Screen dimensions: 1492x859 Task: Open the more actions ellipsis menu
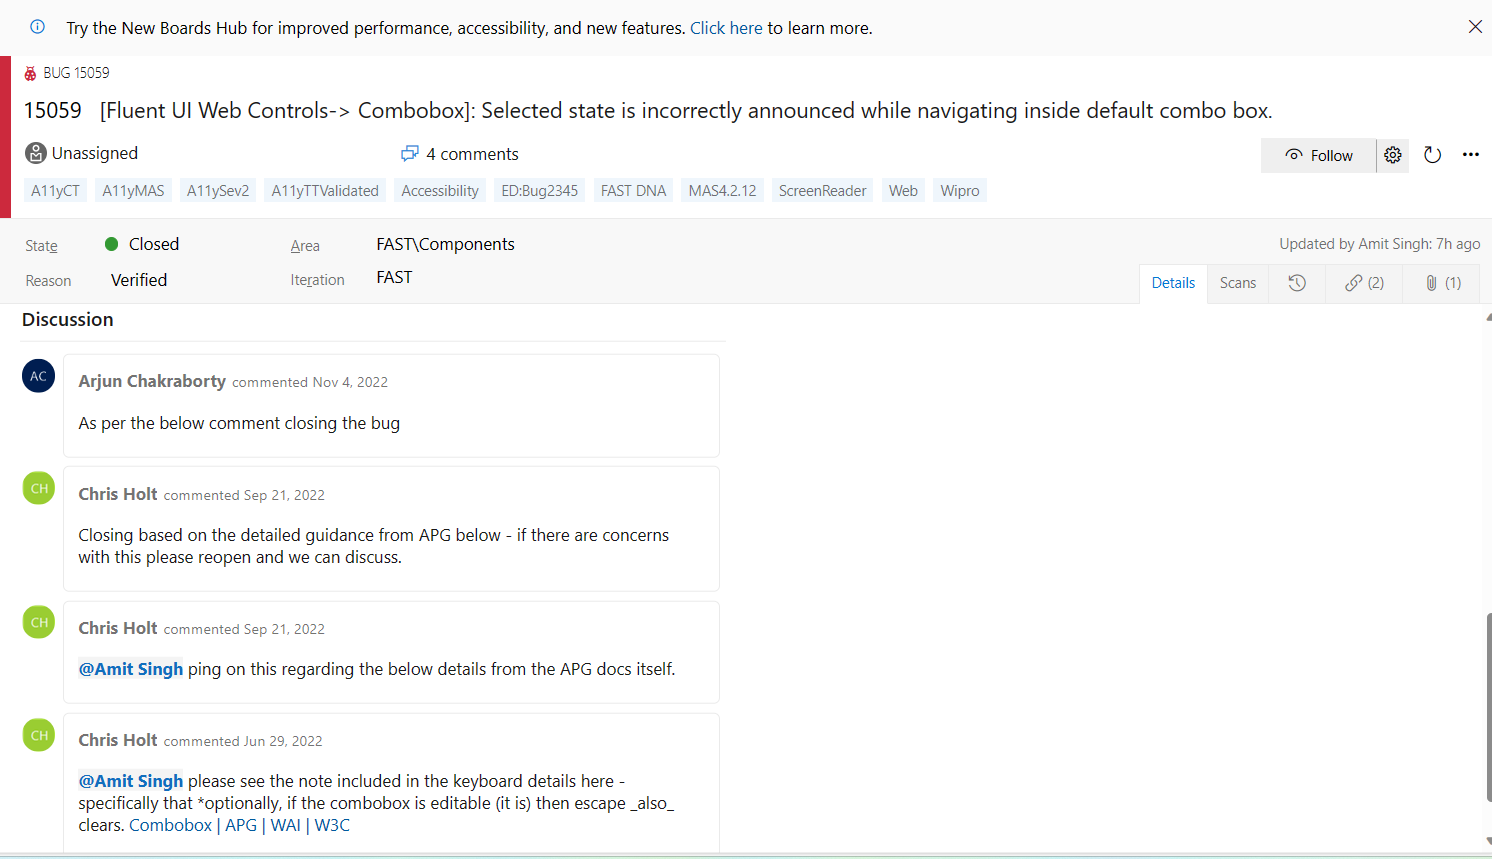coord(1471,155)
